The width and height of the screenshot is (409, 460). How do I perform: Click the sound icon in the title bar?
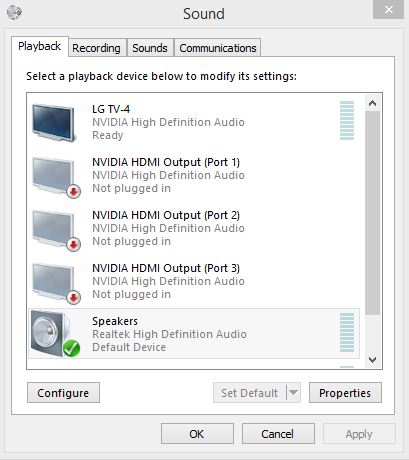pos(14,13)
